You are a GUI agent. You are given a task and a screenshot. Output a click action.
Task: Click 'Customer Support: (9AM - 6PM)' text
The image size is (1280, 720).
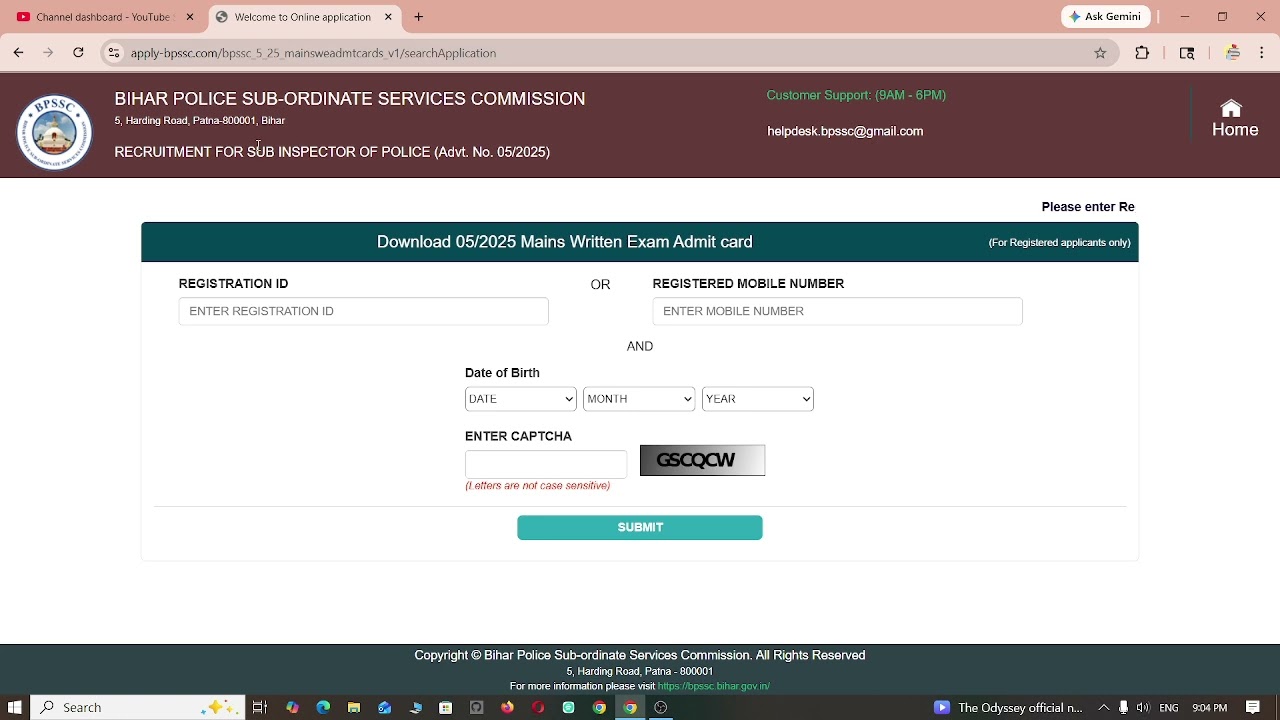(856, 95)
